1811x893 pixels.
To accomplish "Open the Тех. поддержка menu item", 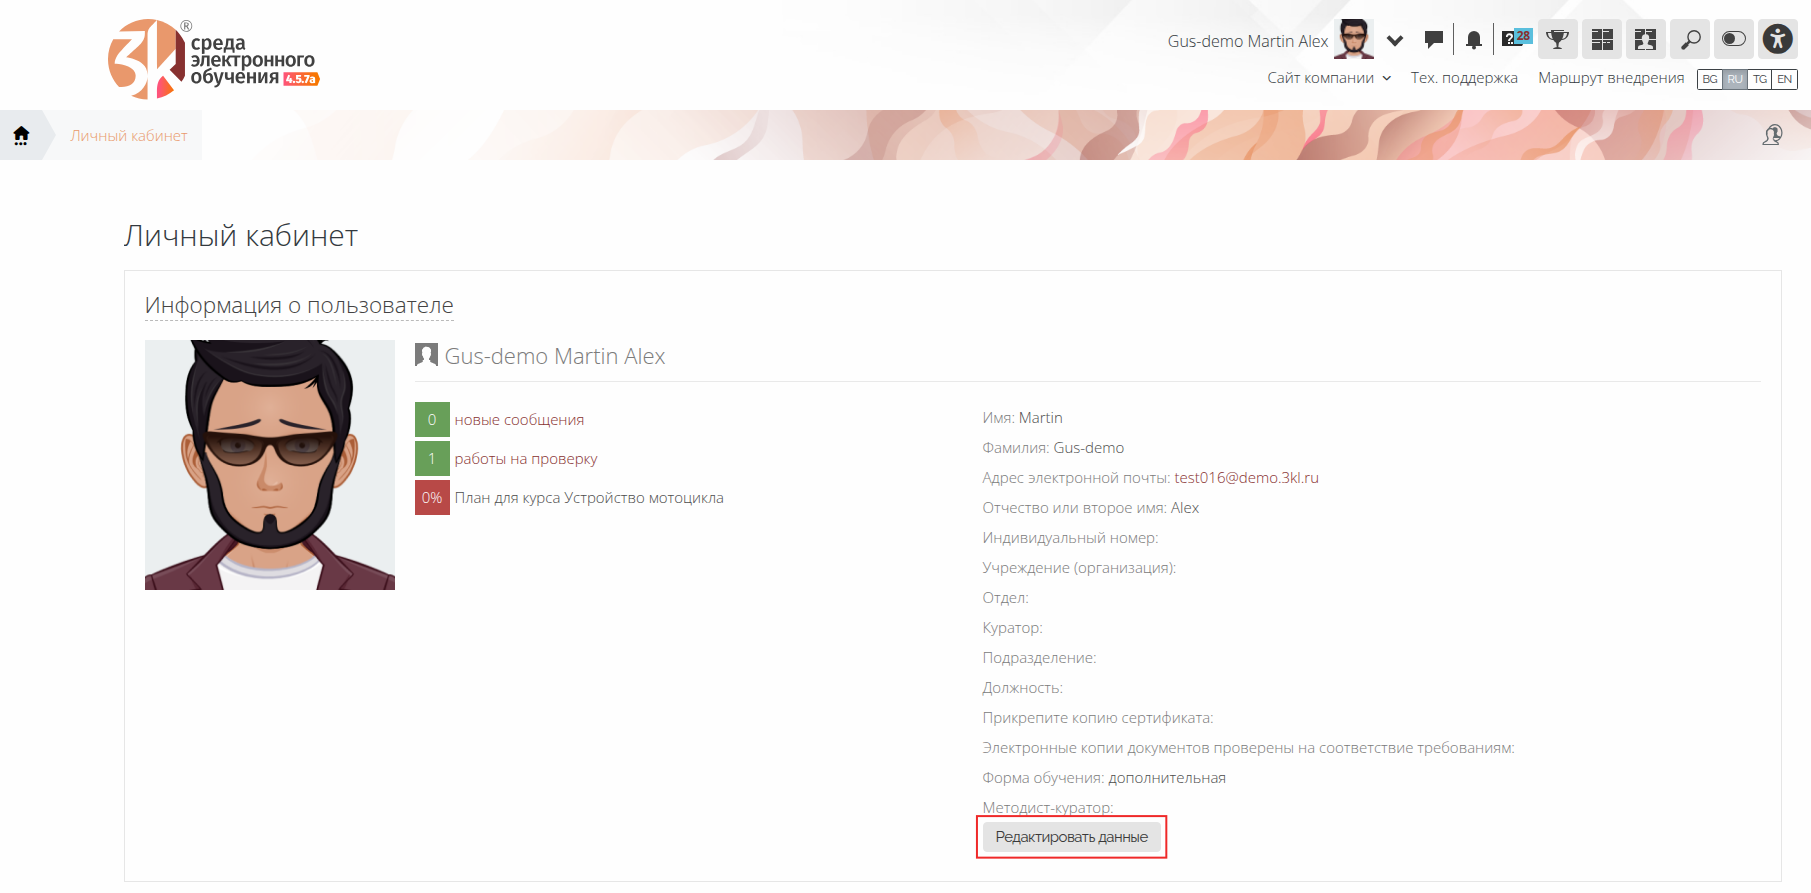I will 1463,78.
